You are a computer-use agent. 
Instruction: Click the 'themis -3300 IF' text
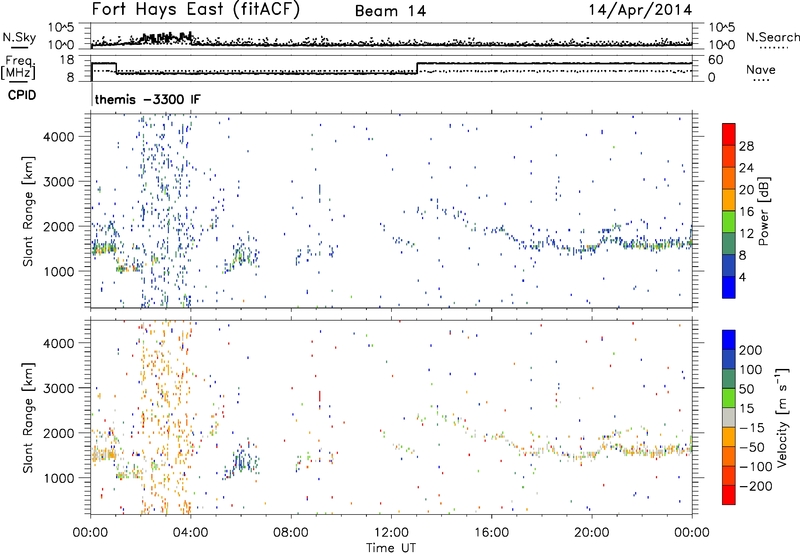click(x=147, y=99)
